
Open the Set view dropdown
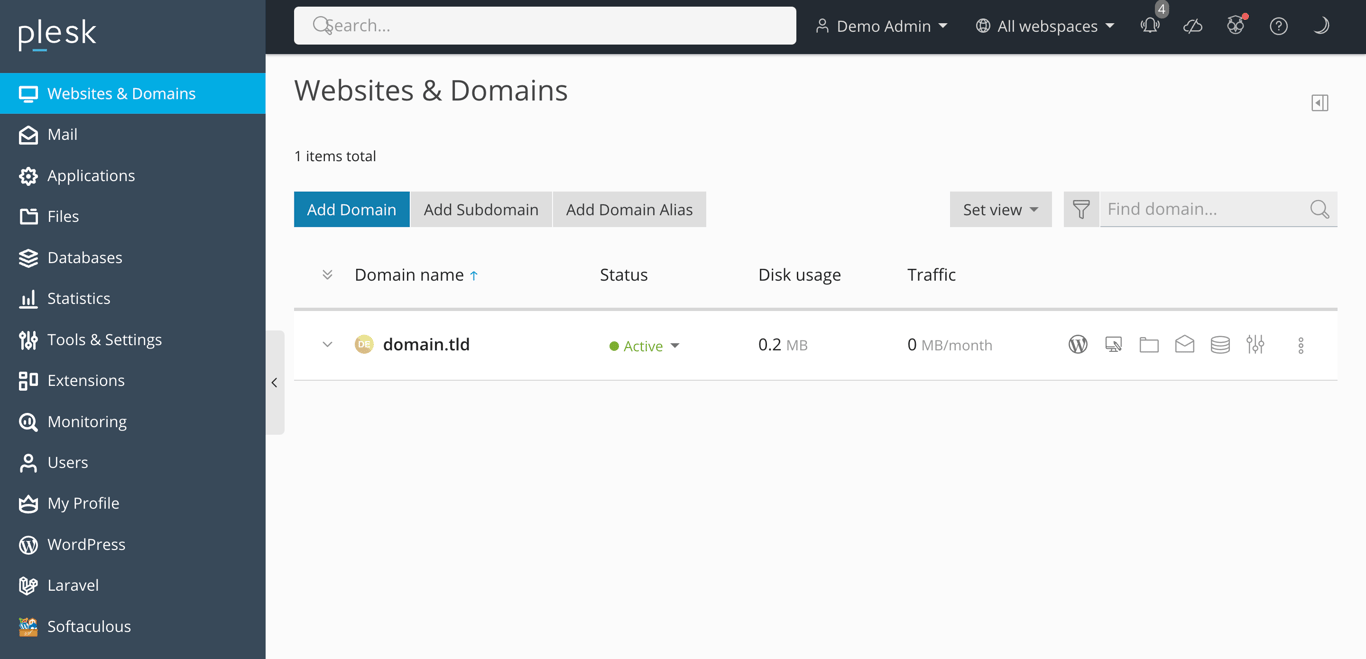1000,209
